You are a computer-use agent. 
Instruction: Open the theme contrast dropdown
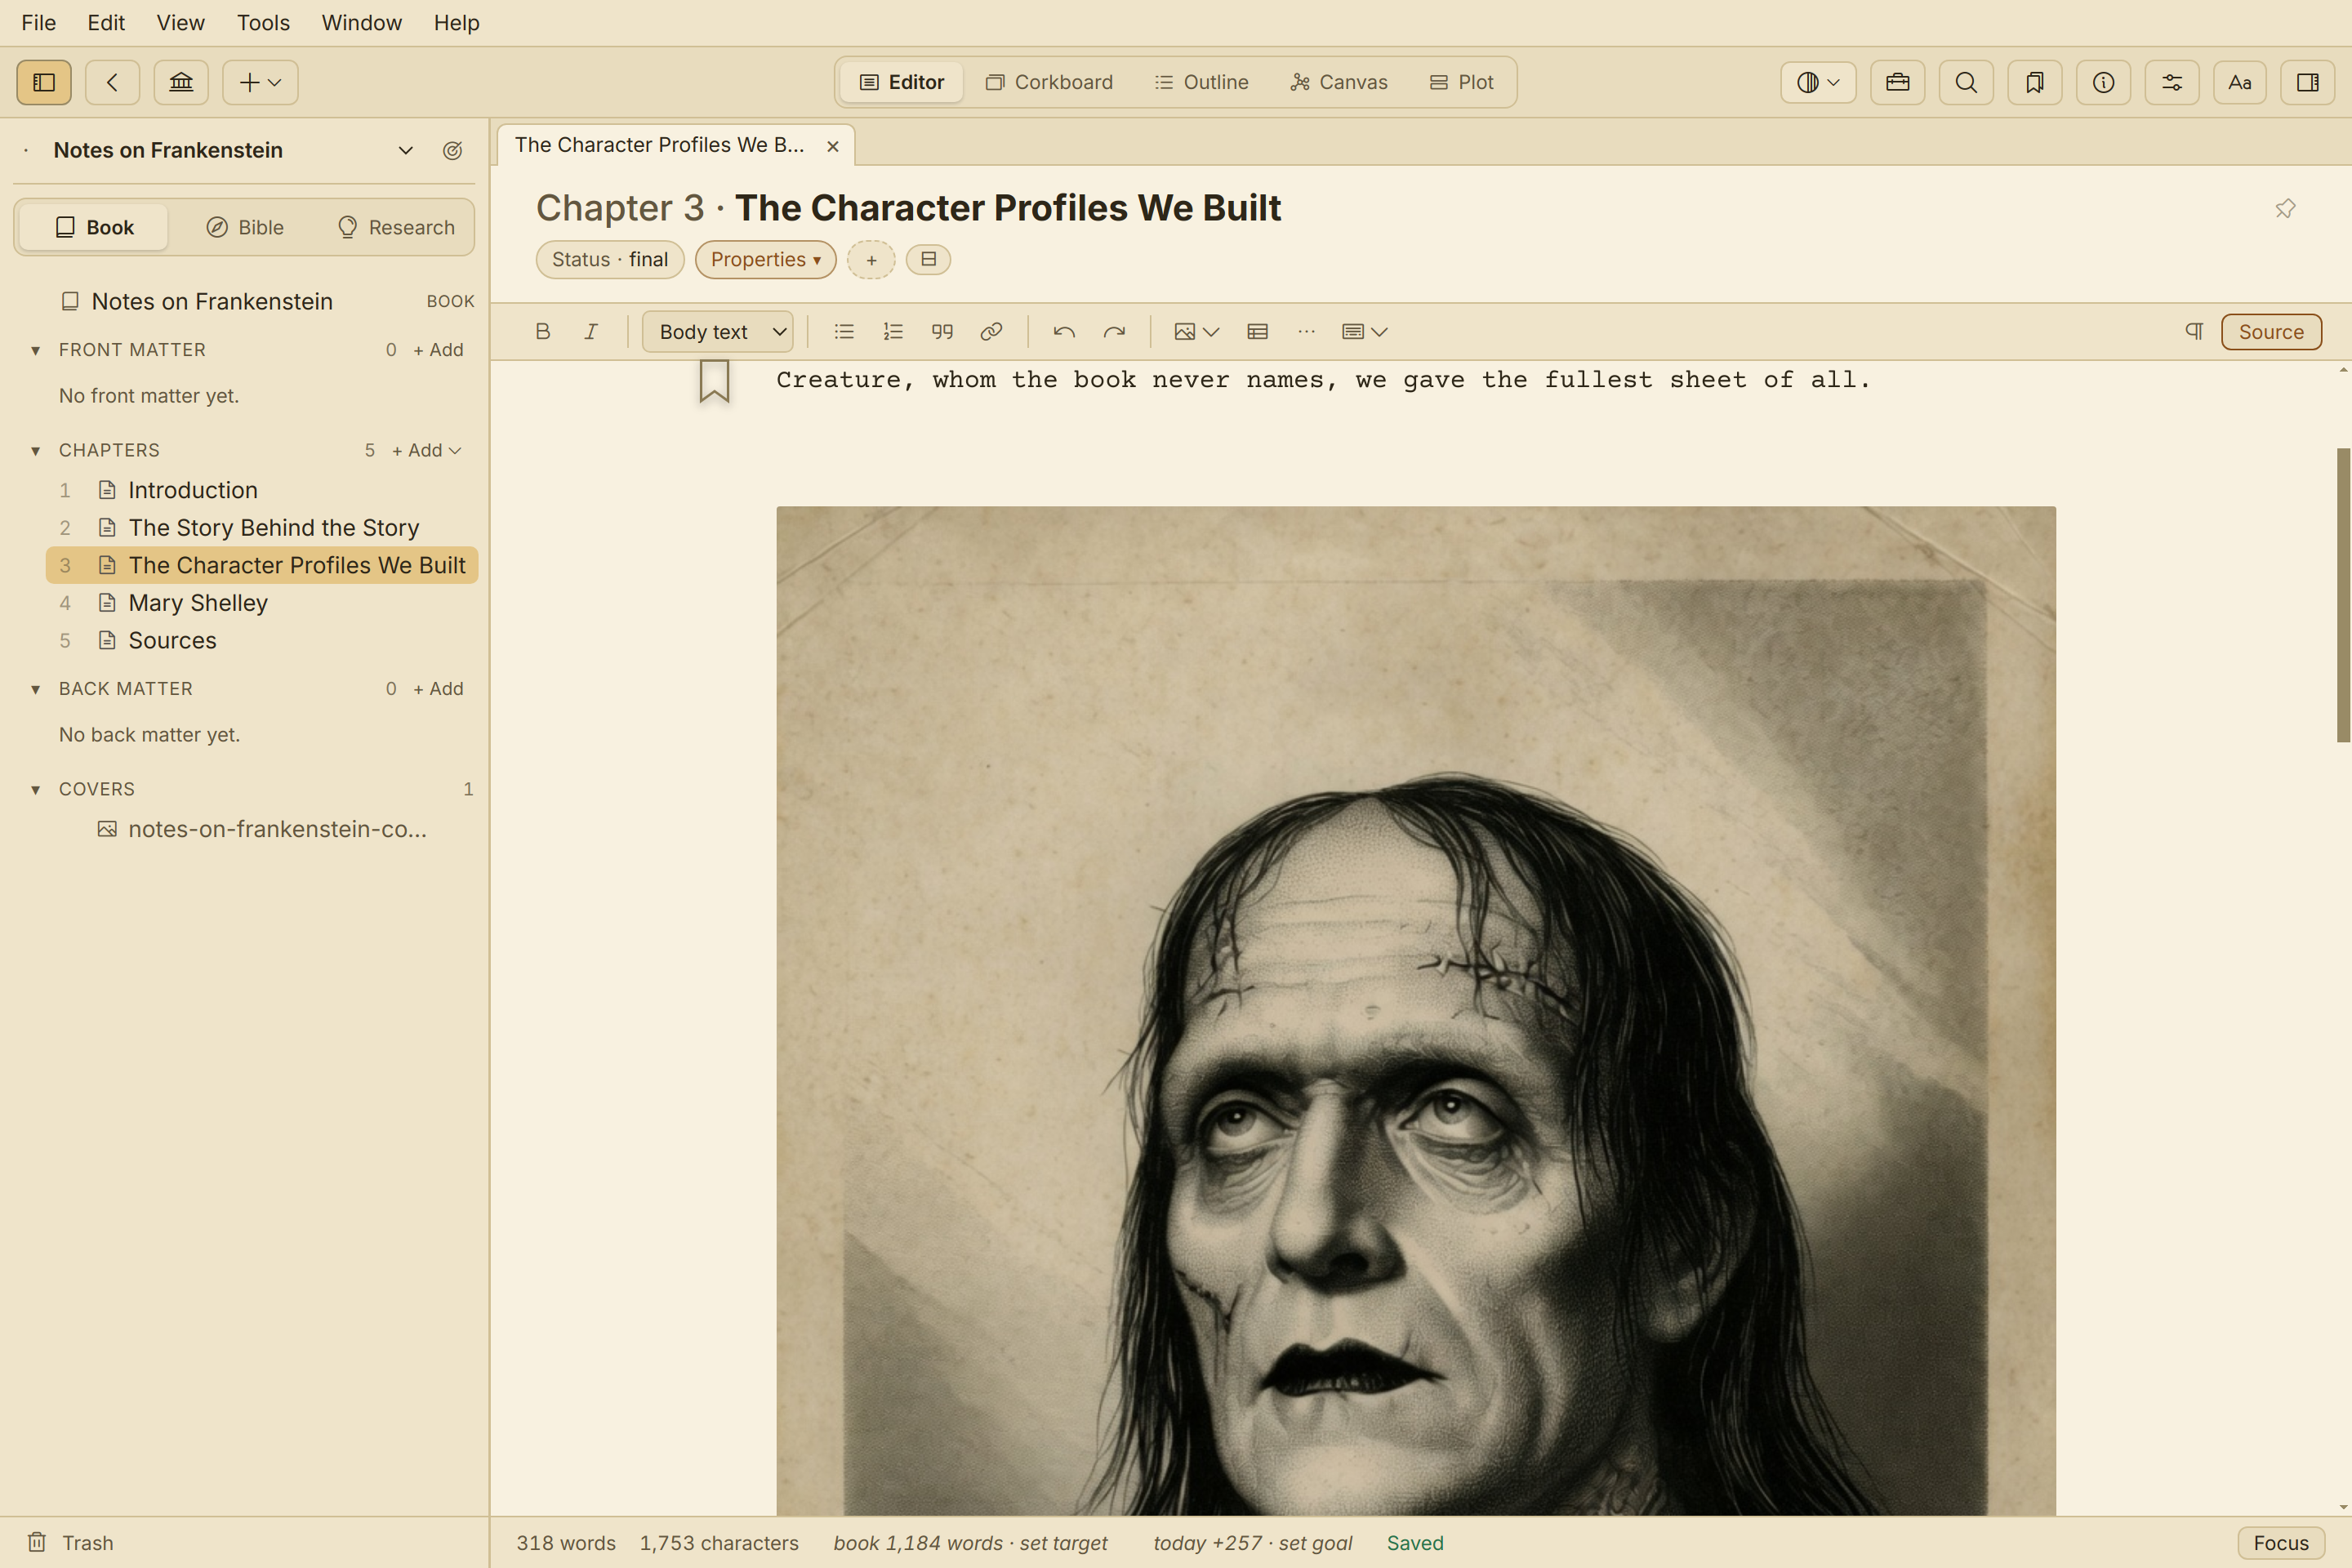point(1818,82)
